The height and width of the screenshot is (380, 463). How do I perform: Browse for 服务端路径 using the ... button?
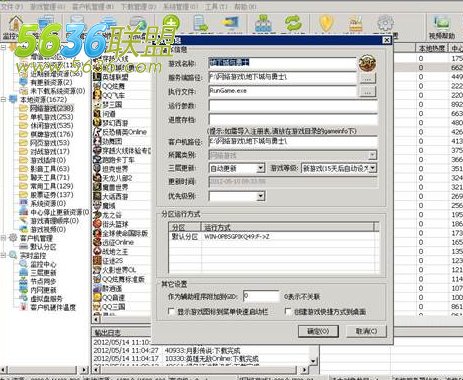[367, 79]
